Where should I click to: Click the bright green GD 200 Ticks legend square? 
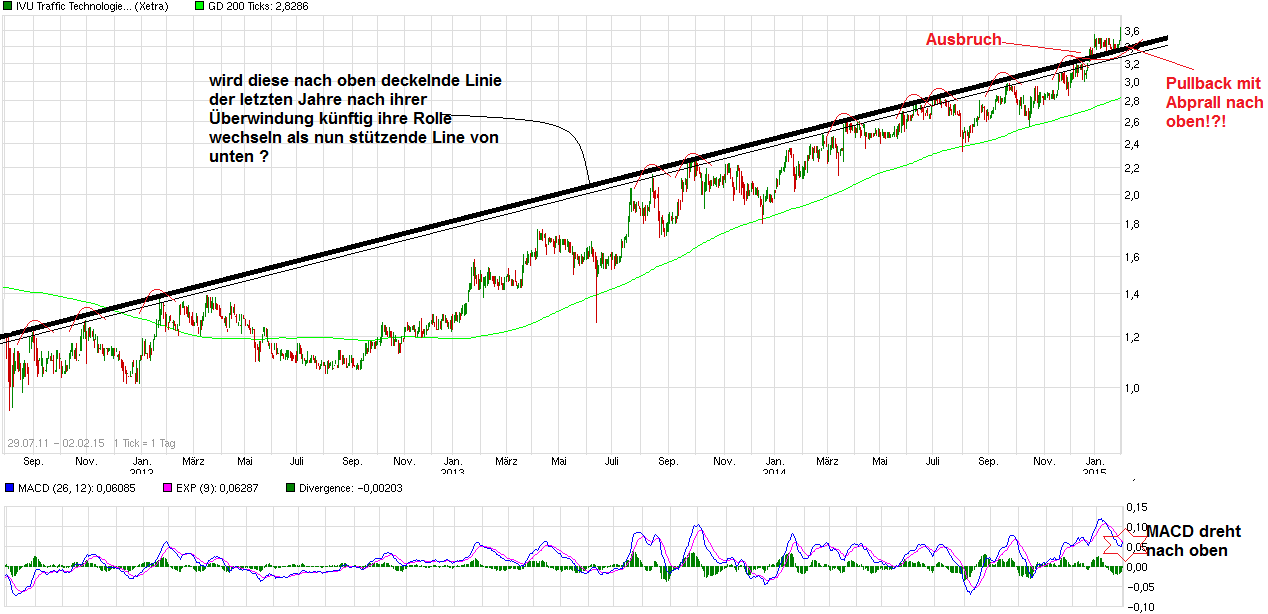click(198, 5)
